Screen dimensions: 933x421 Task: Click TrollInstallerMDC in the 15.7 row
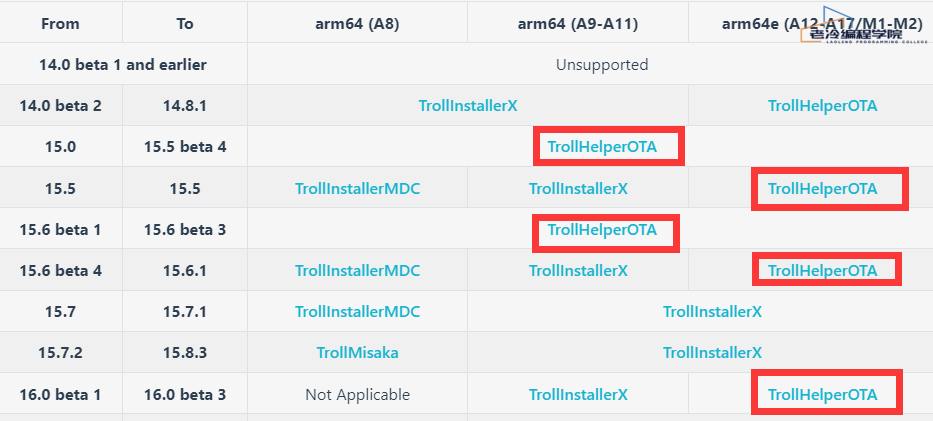coord(357,312)
